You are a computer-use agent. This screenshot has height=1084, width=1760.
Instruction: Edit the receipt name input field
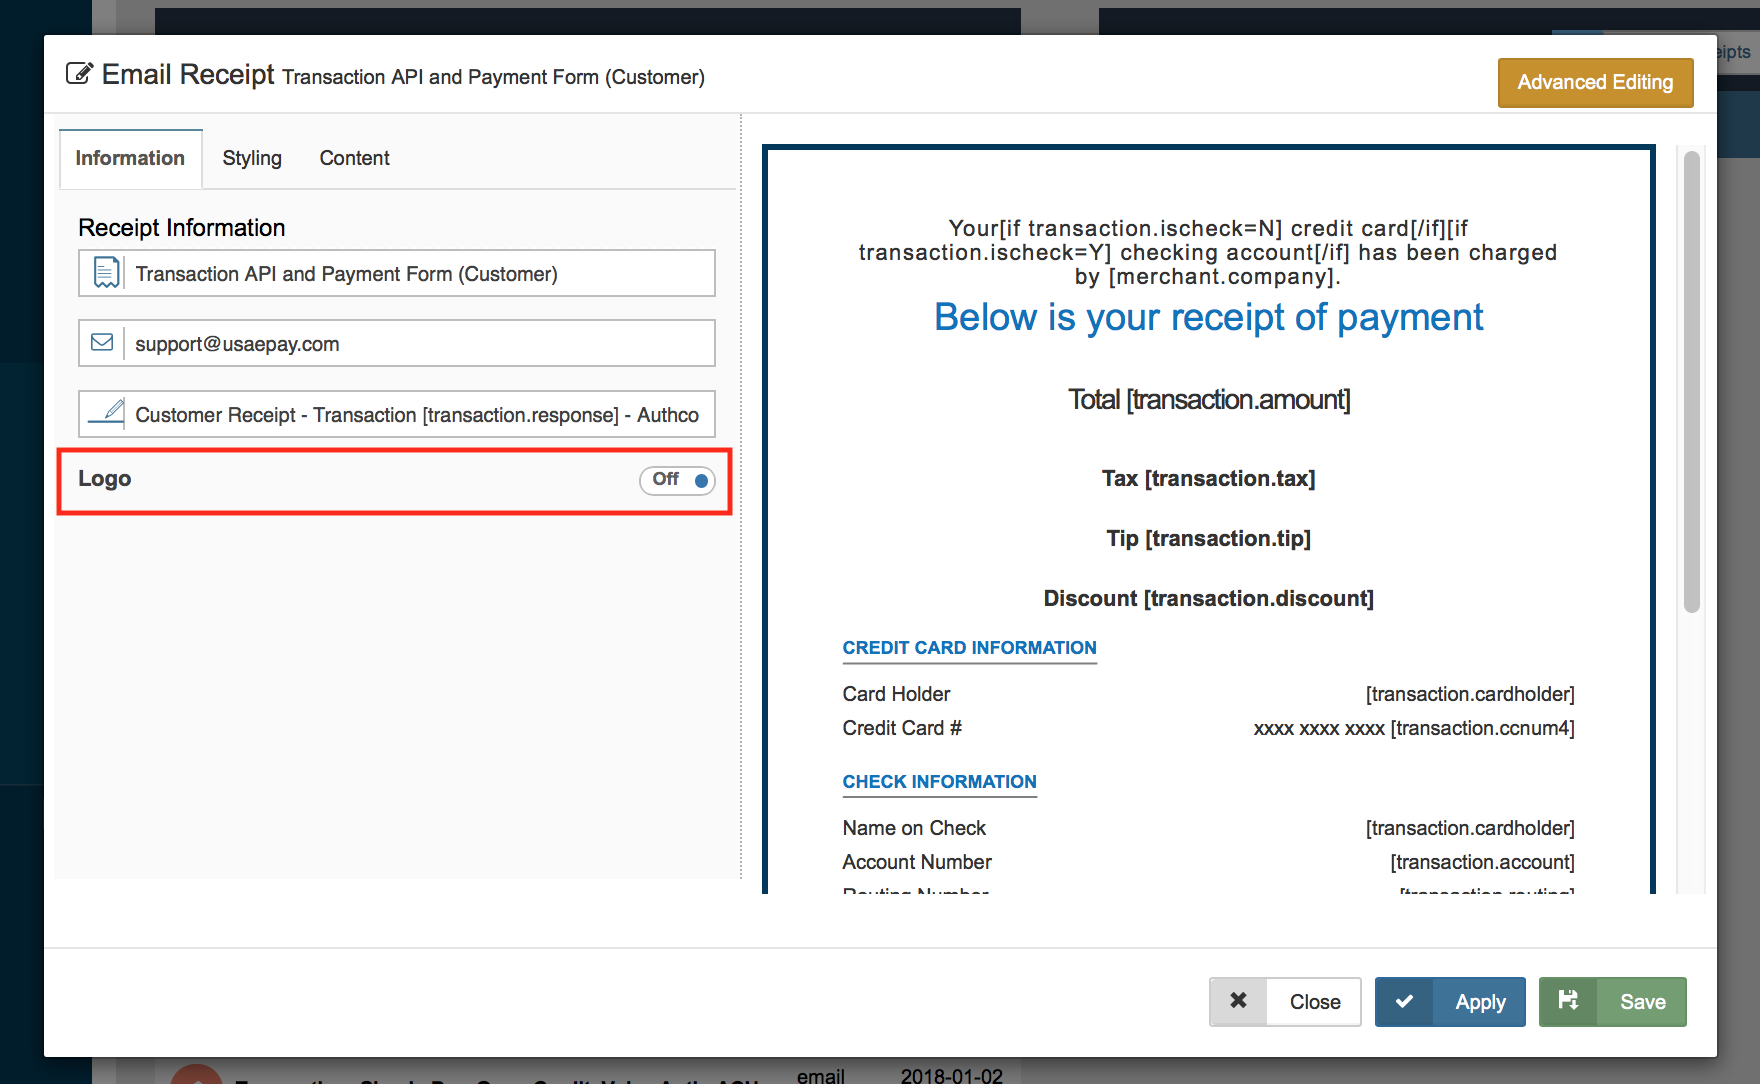coord(420,273)
